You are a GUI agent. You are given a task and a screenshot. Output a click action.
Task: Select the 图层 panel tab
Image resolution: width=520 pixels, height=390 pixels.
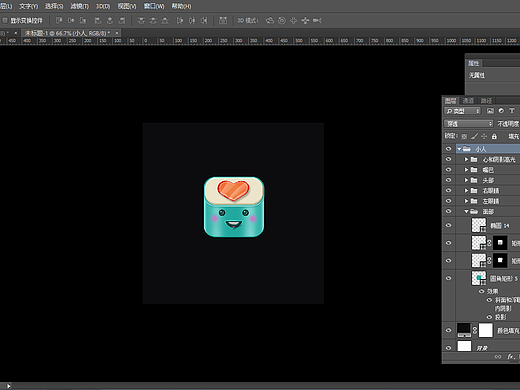click(450, 101)
